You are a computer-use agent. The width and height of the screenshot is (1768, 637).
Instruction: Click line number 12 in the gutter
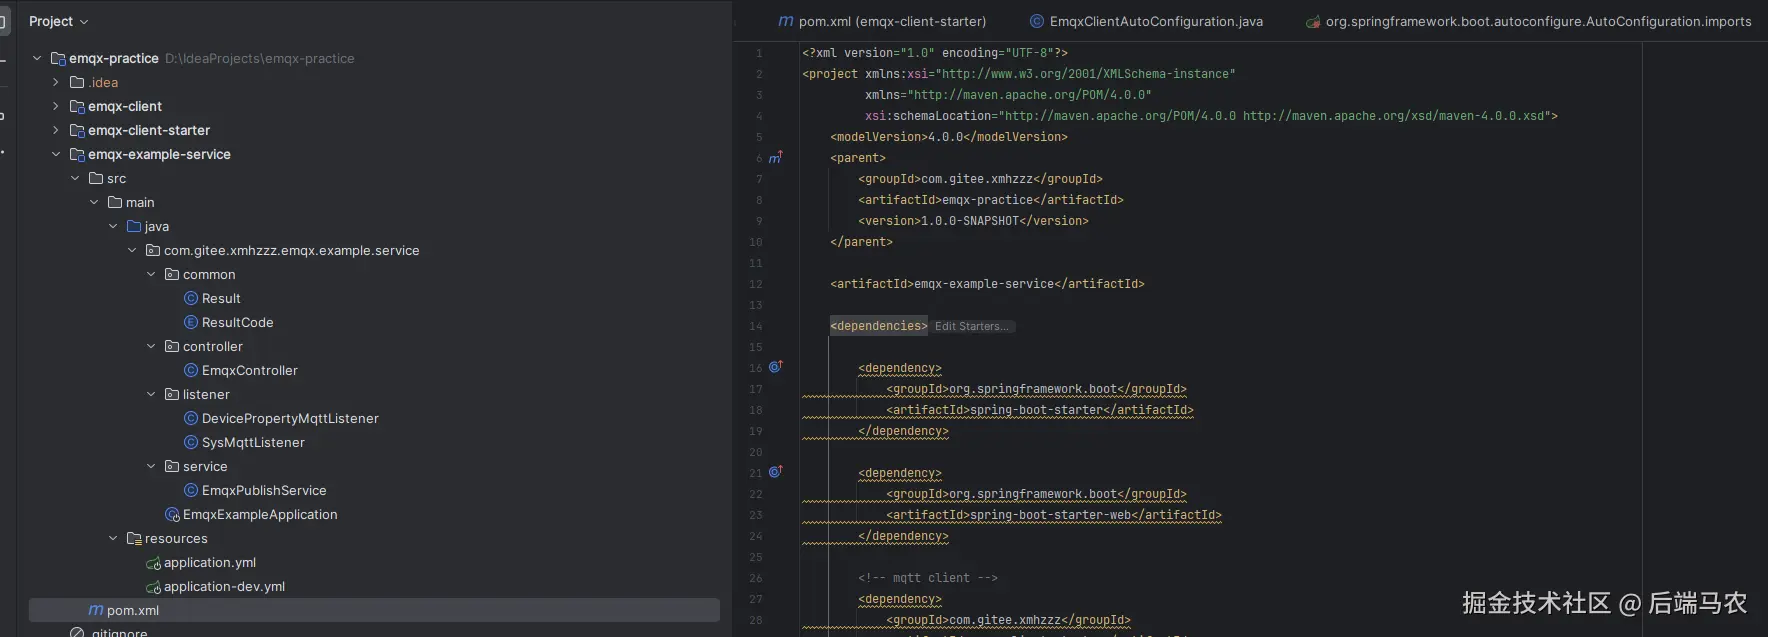tap(756, 284)
